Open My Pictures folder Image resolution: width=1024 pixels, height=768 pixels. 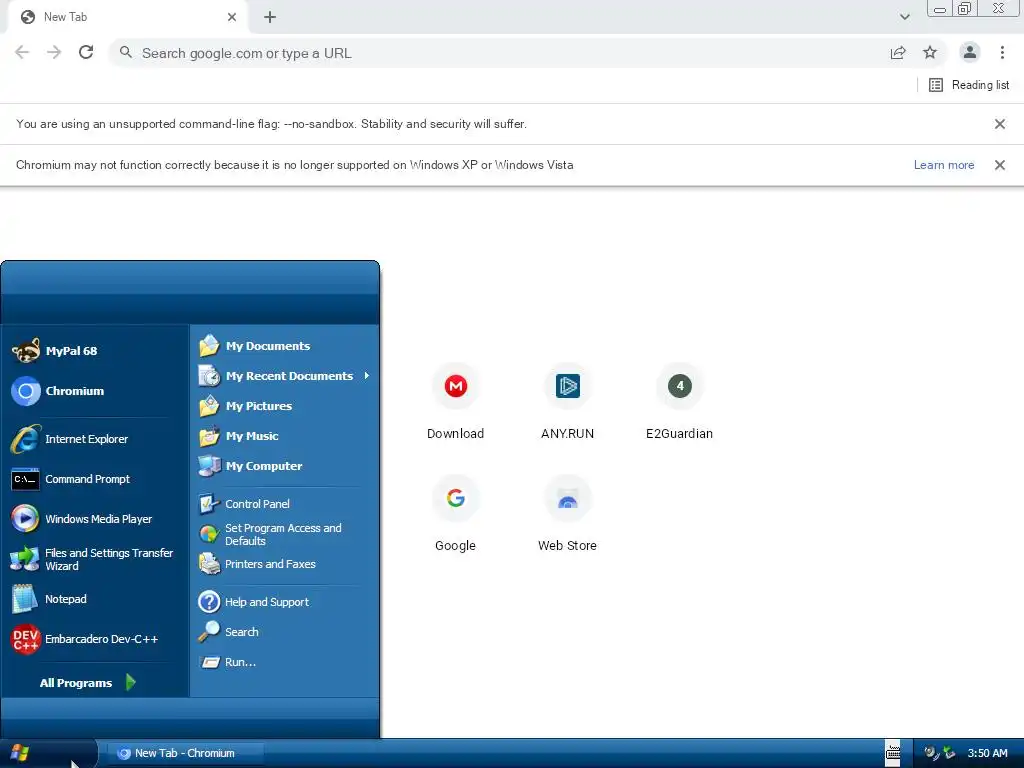(285, 406)
